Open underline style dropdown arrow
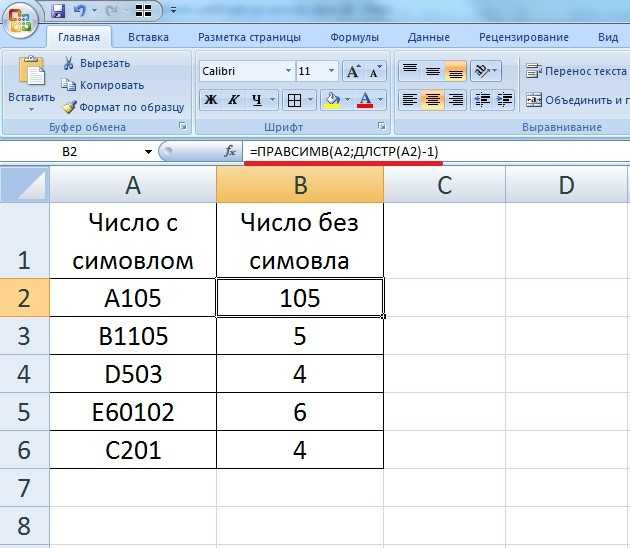The width and height of the screenshot is (630, 548). coord(272,99)
